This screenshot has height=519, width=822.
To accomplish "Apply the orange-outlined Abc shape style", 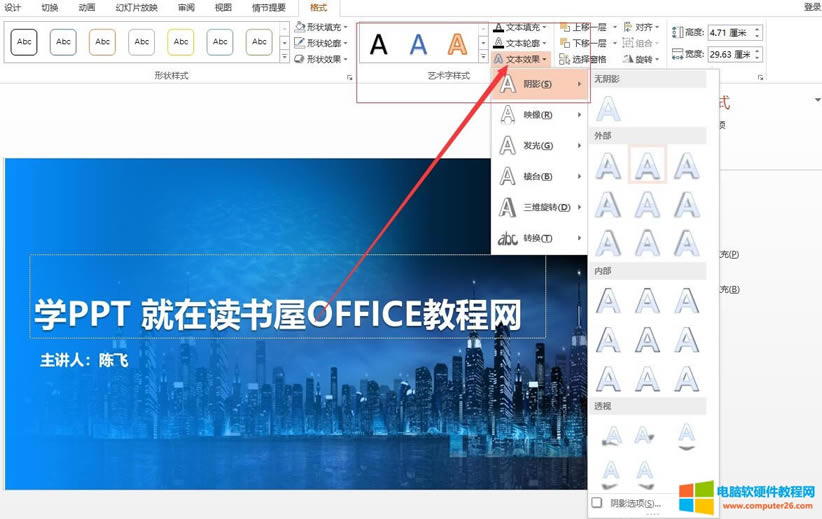I will pyautogui.click(x=102, y=42).
